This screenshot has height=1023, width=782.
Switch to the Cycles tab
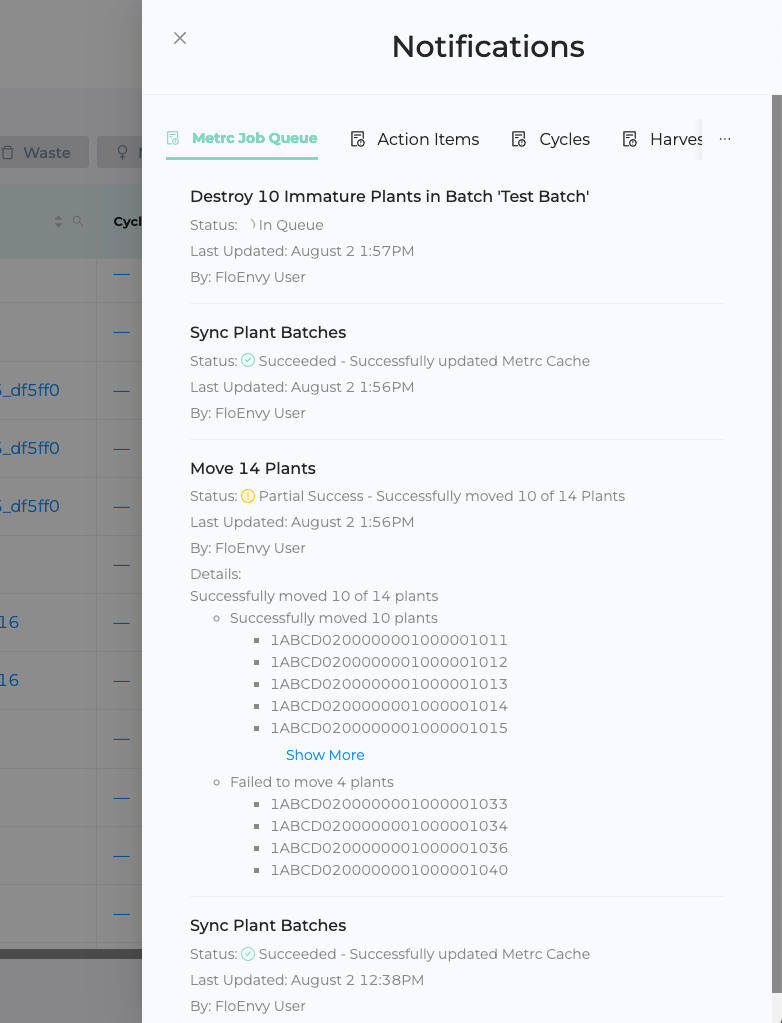[564, 140]
